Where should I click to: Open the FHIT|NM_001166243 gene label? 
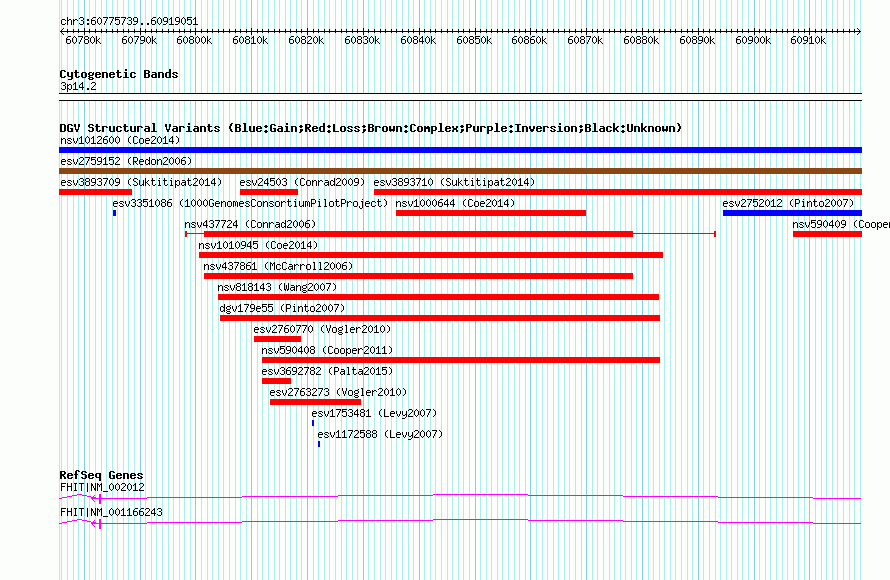(111, 512)
